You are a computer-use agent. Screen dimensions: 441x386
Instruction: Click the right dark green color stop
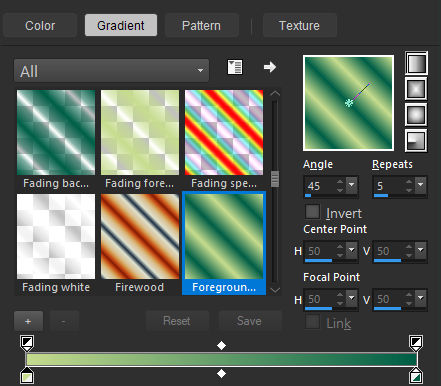pos(416,375)
